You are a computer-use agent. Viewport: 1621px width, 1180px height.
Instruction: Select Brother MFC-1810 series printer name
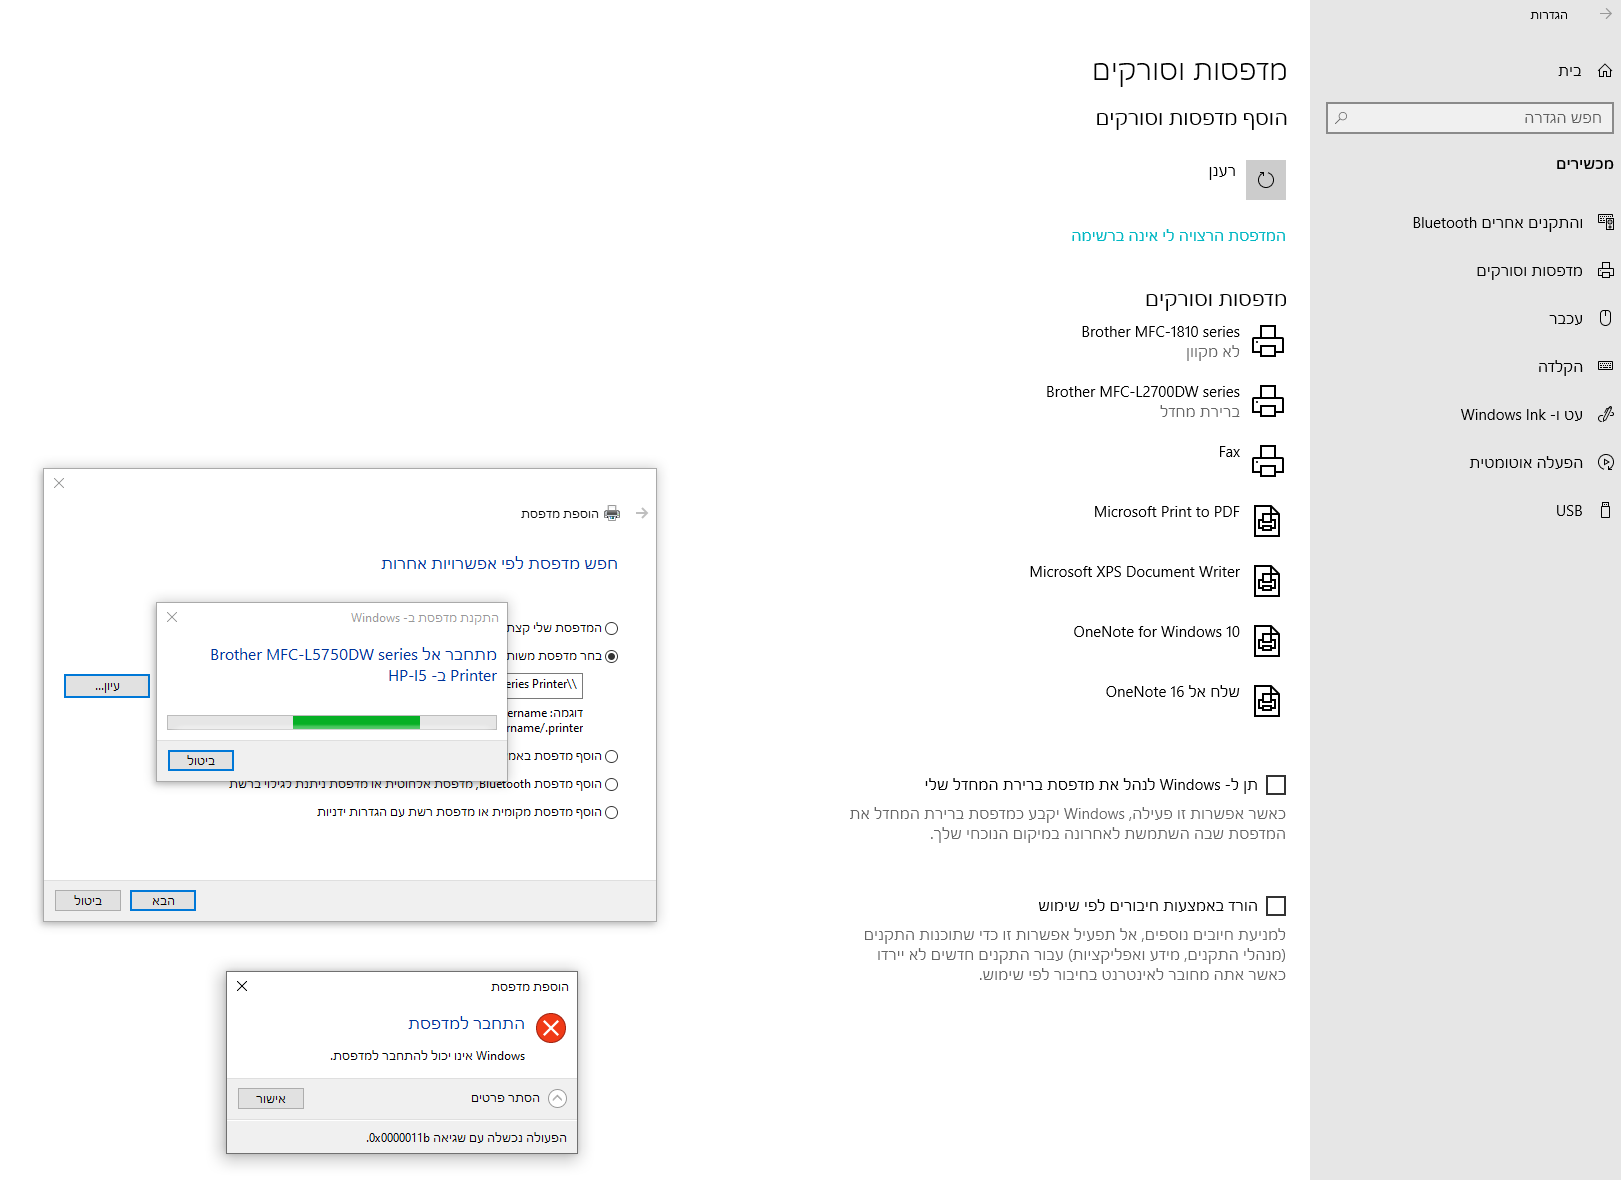pos(1160,332)
